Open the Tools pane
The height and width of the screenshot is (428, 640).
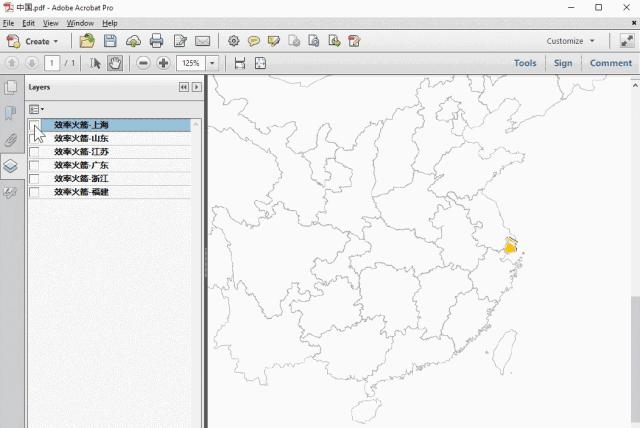click(525, 63)
